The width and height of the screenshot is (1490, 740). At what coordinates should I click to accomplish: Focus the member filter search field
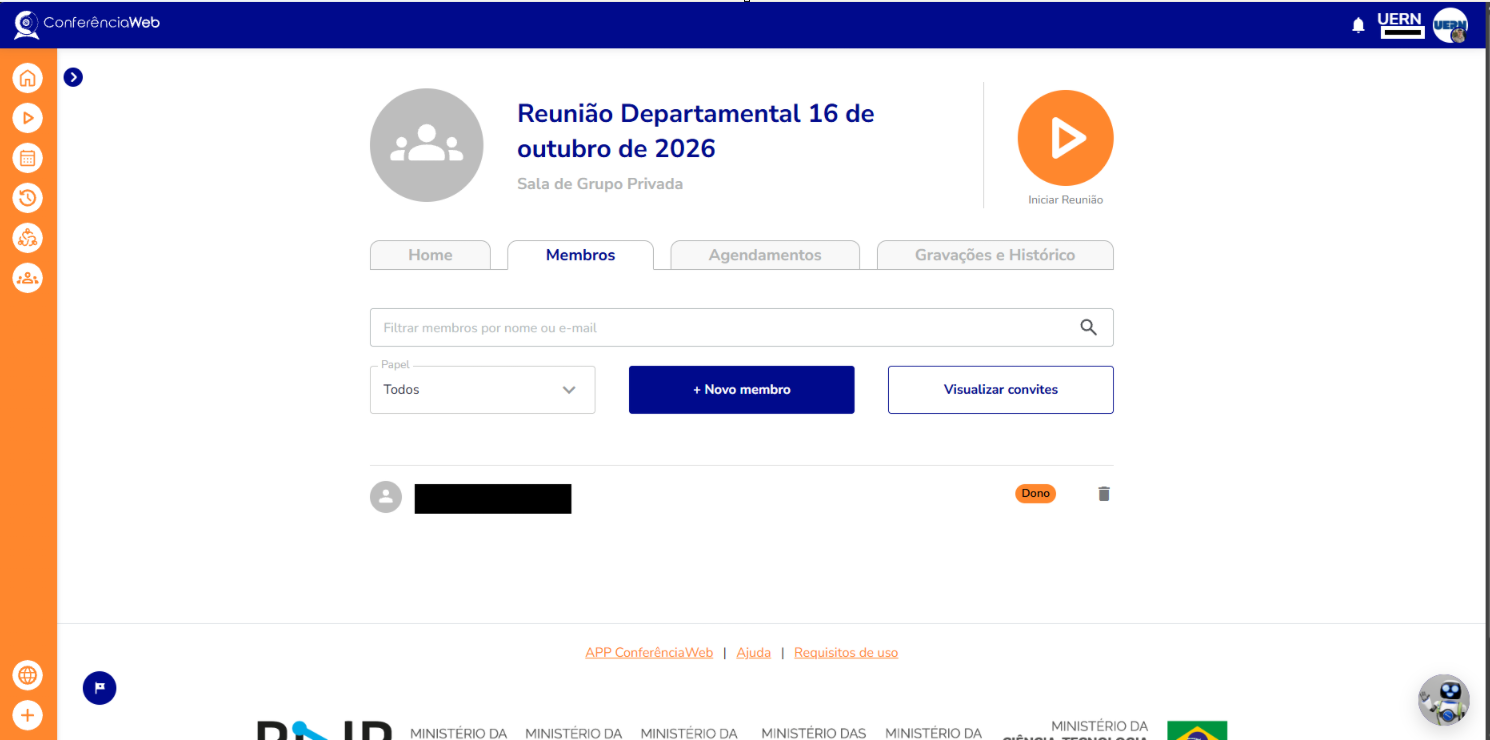coord(742,328)
